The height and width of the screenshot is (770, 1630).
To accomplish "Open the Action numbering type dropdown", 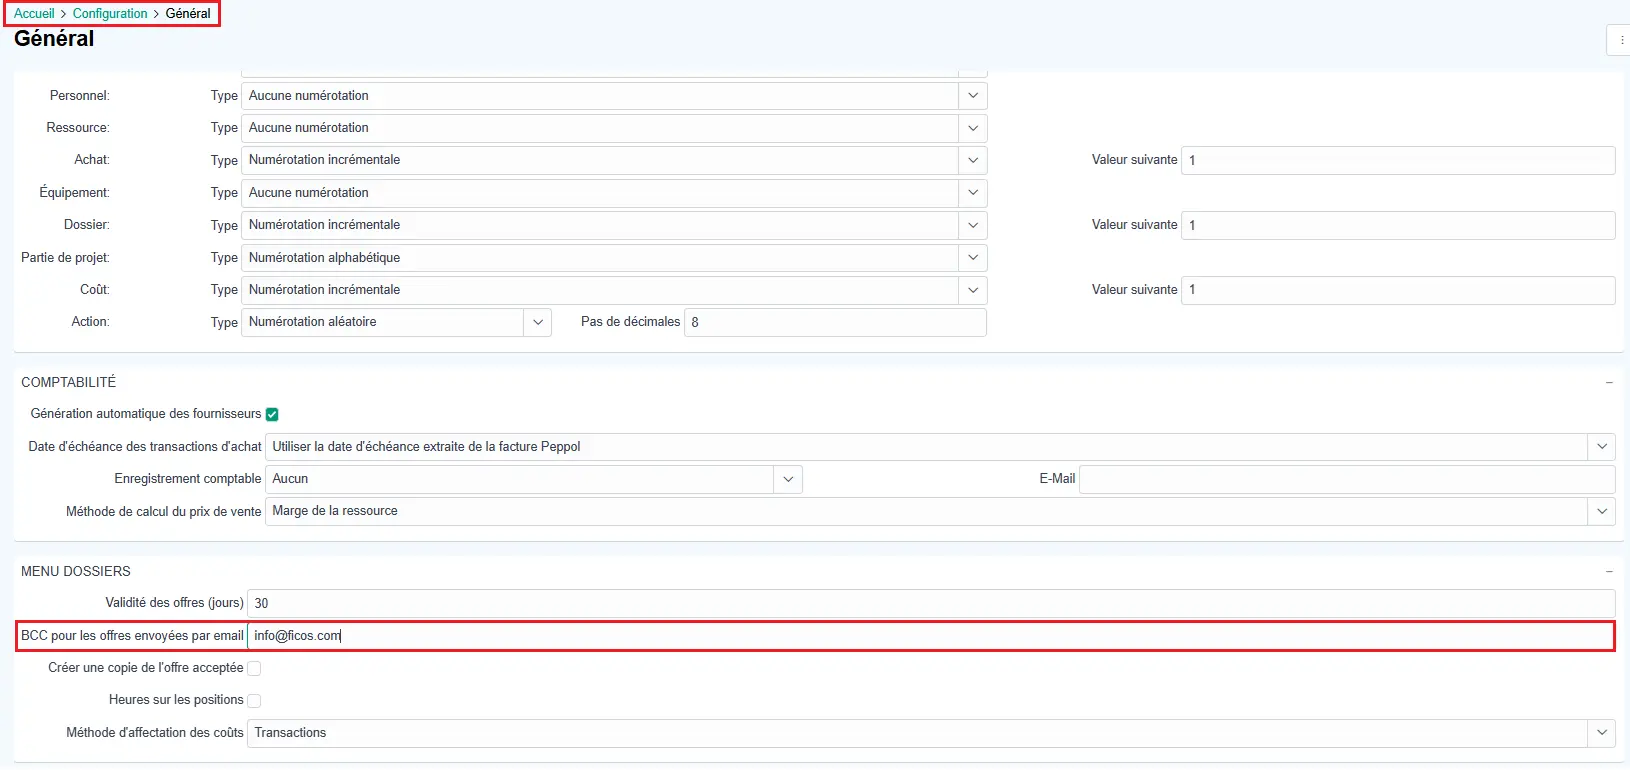I will (537, 322).
